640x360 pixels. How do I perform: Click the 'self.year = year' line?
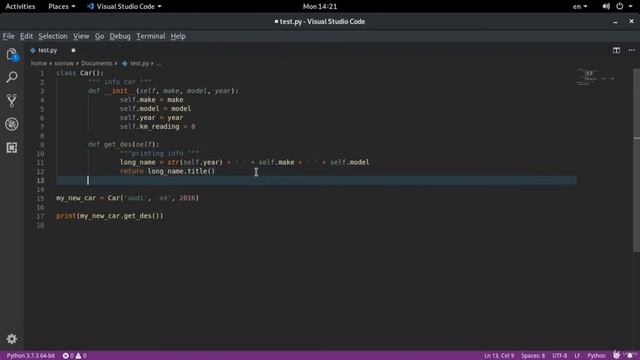point(151,118)
